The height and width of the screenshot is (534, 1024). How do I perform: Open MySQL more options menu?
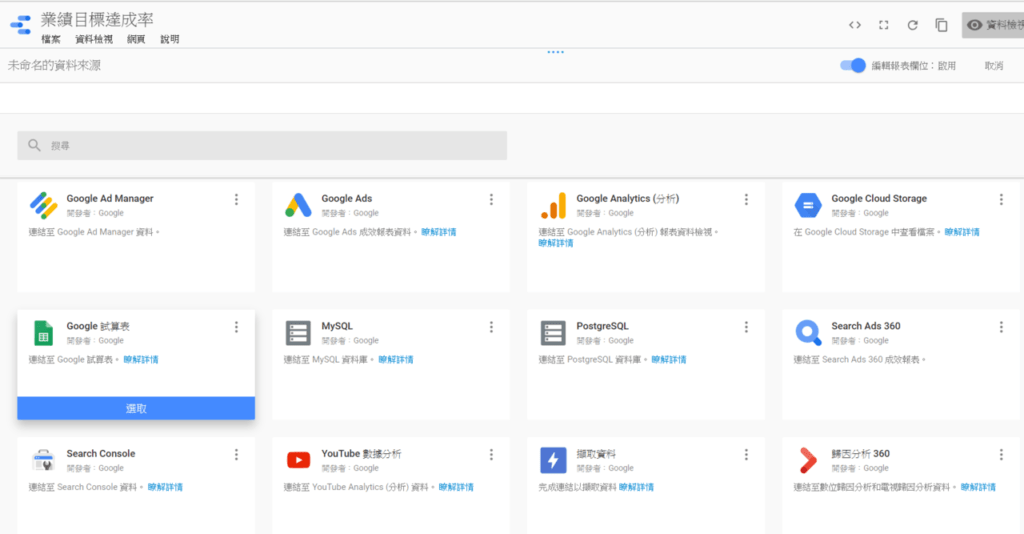491,327
